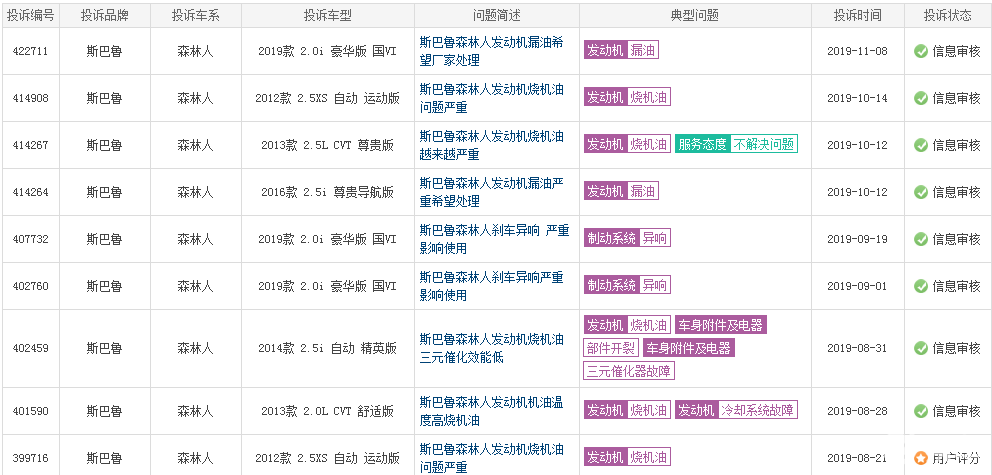Click model 2014款 2.5i 自动 精英版
992x475 pixels.
tap(328, 349)
